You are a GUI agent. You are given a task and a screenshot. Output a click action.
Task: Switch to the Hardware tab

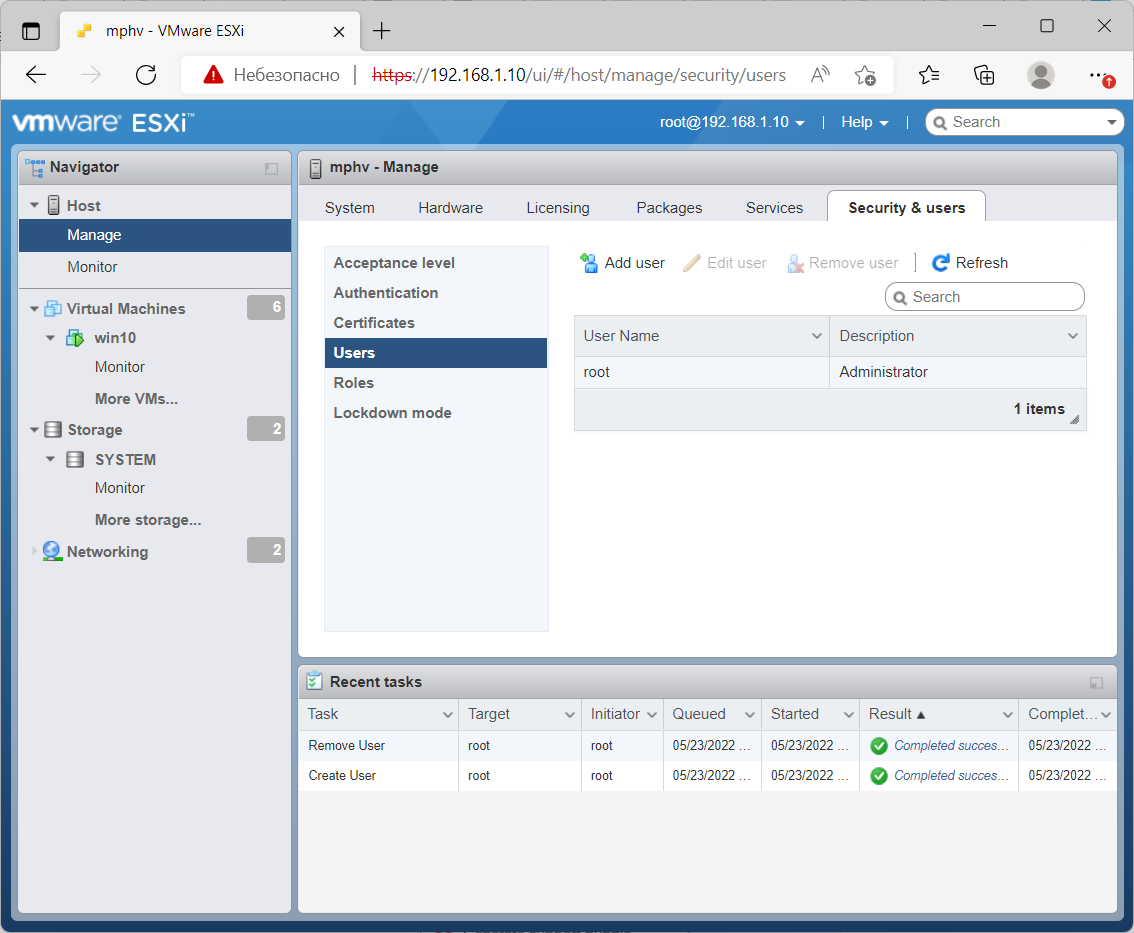point(451,208)
